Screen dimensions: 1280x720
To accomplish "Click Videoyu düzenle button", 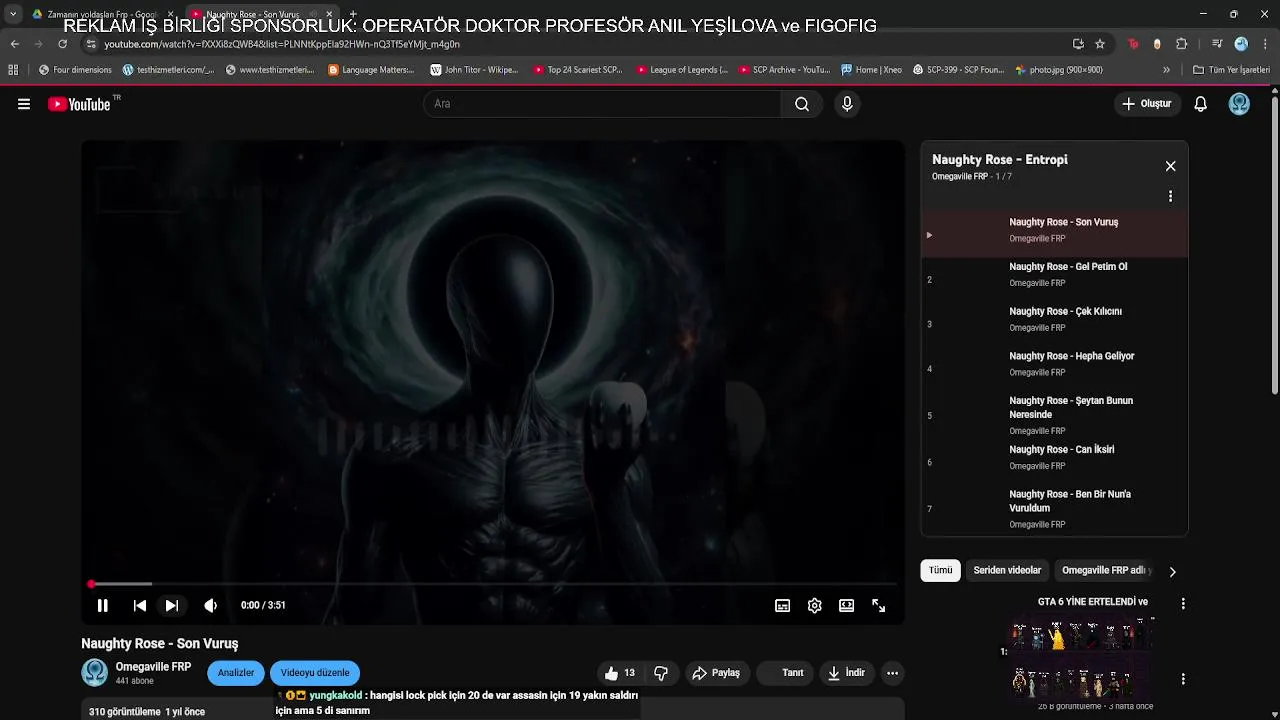I will pos(315,673).
